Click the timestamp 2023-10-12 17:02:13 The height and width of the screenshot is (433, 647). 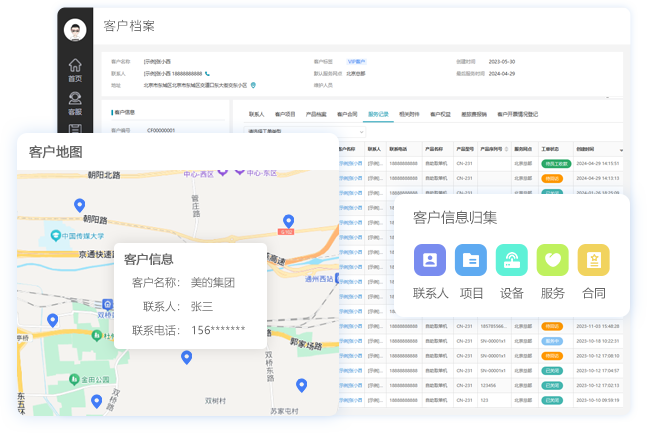[x=597, y=385]
